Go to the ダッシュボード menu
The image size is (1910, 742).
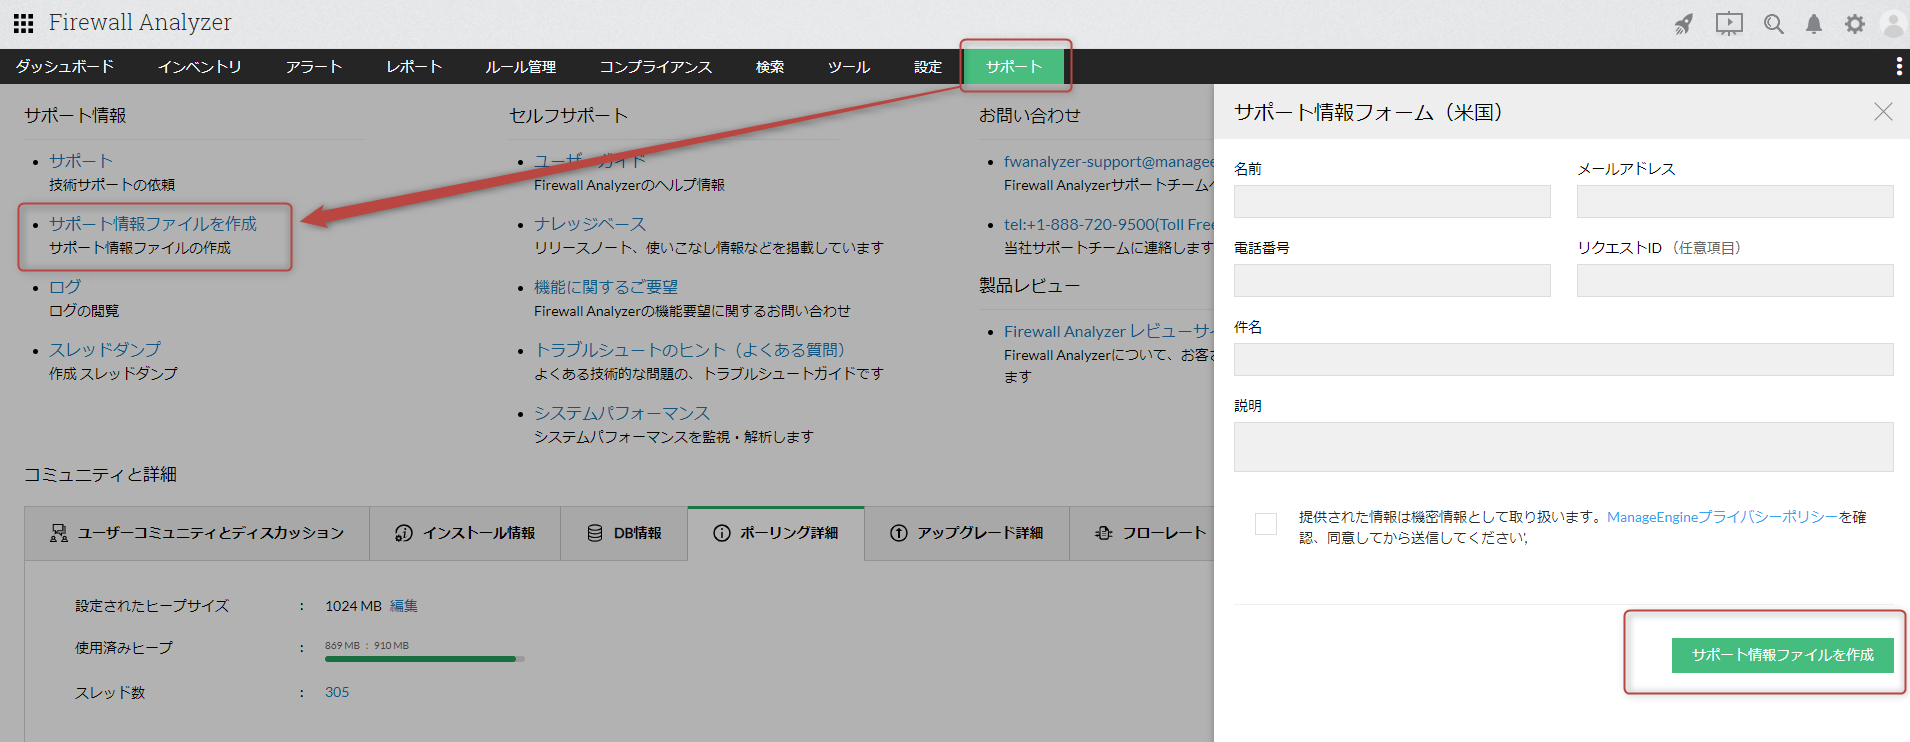coord(65,67)
